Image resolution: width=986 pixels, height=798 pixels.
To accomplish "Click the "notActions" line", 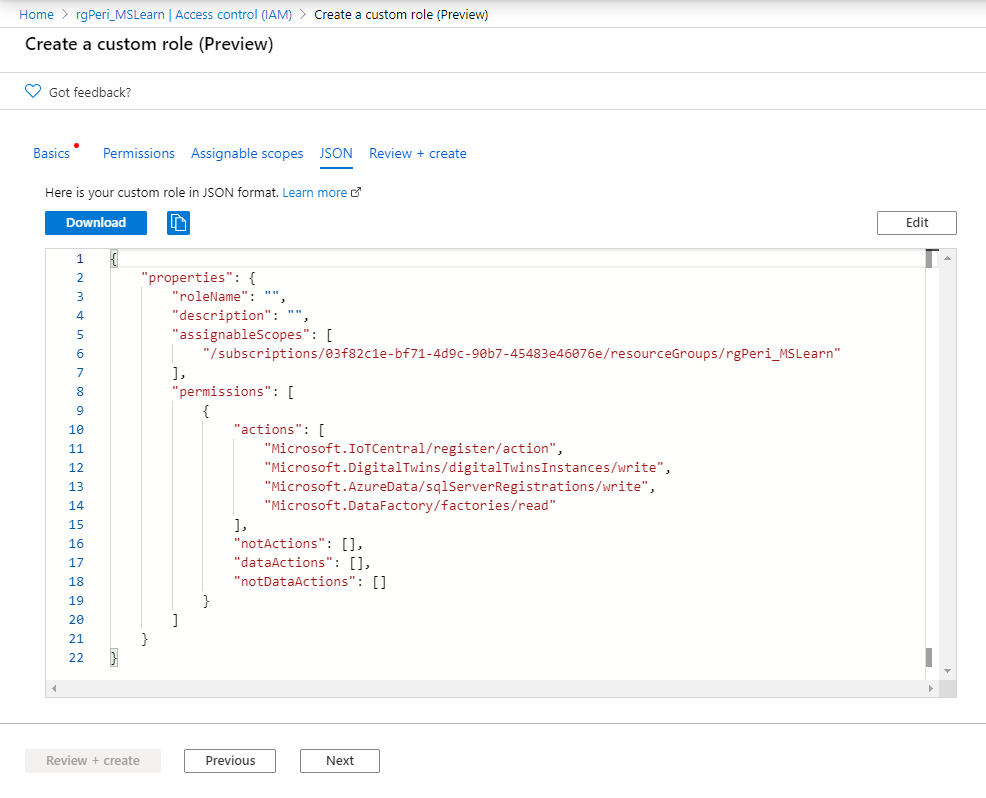I will pyautogui.click(x=298, y=543).
